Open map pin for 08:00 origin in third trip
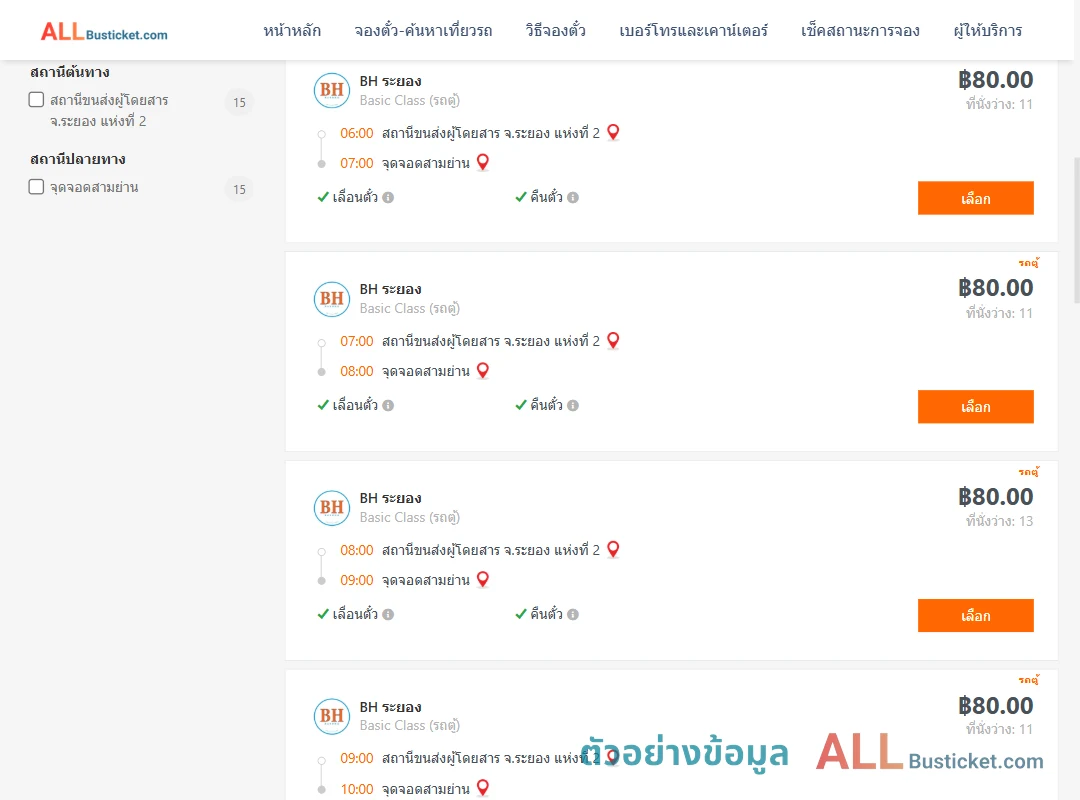Screen dimensions: 1080x800 click(613, 549)
